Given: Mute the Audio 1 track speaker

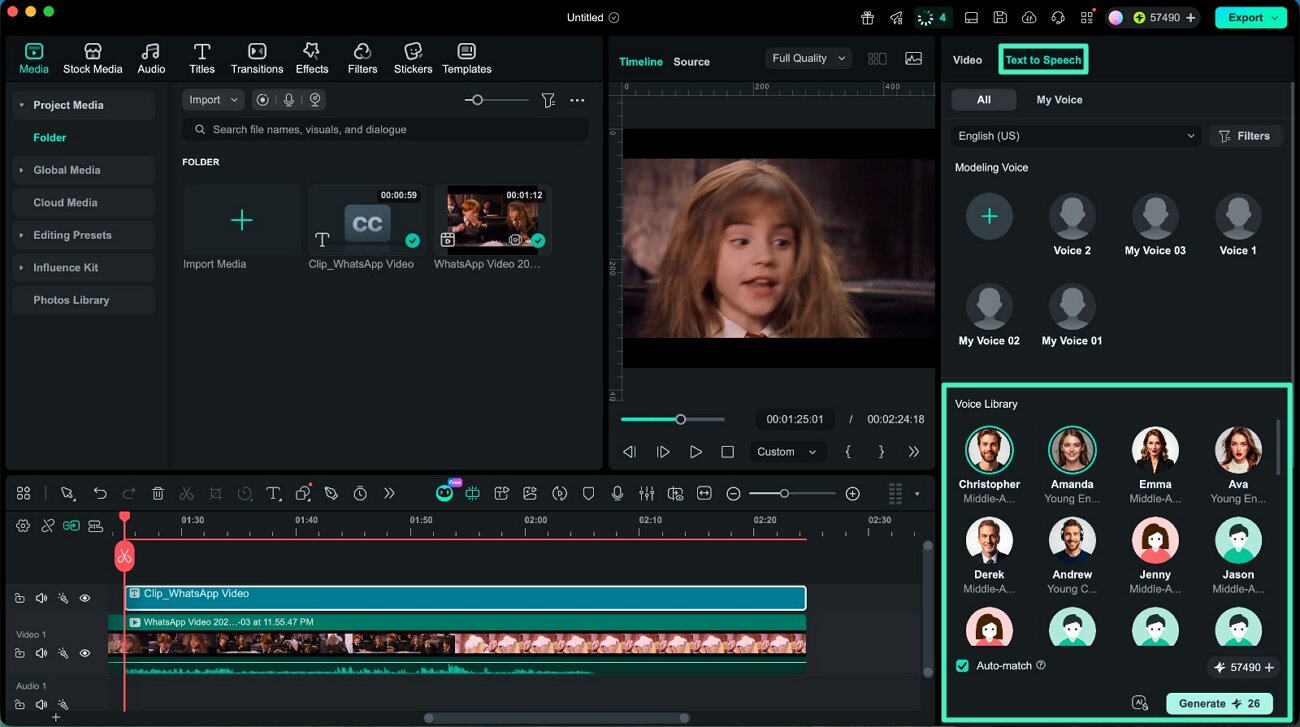Looking at the screenshot, I should (x=41, y=705).
